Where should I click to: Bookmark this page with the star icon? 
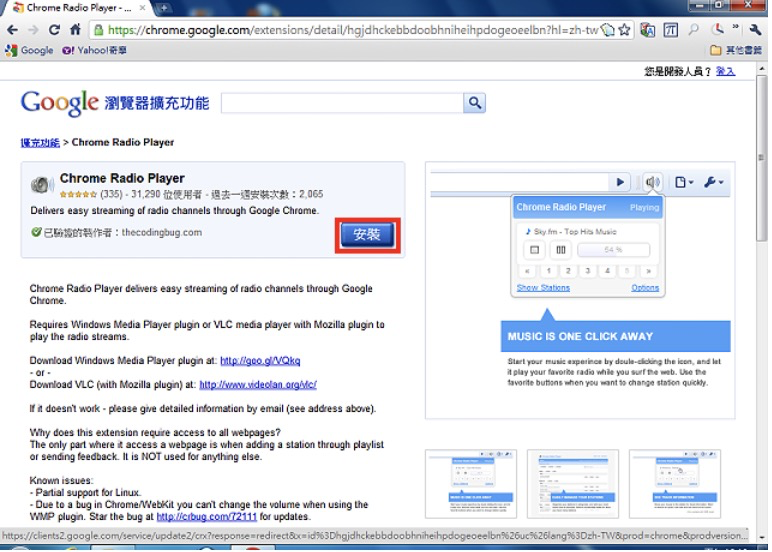click(x=624, y=30)
